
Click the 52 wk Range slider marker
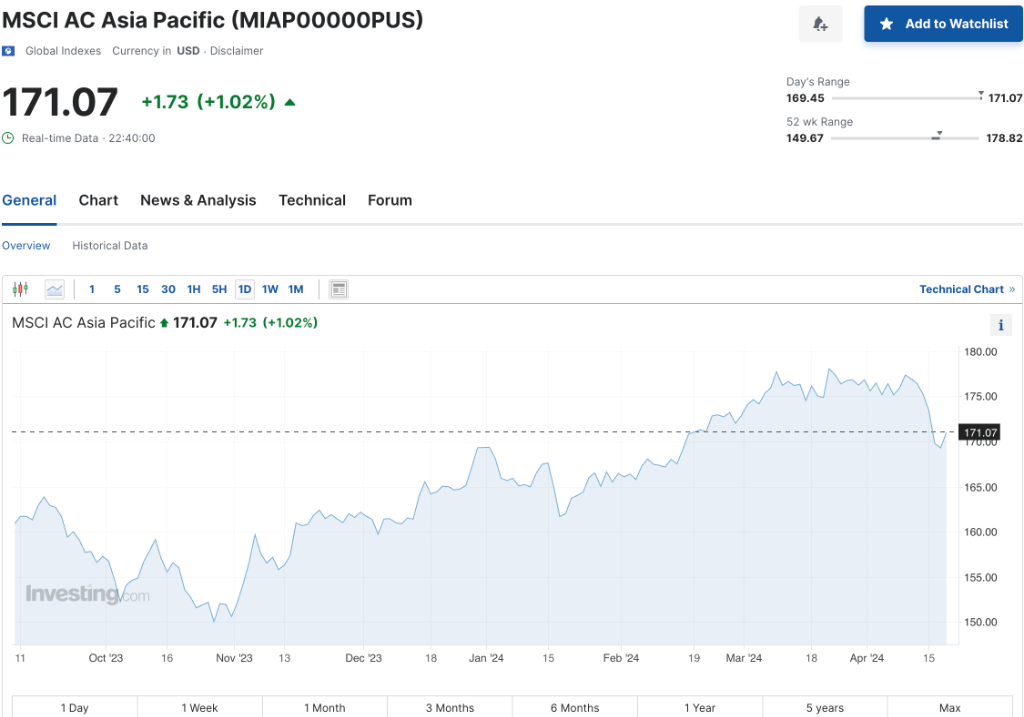pos(938,135)
